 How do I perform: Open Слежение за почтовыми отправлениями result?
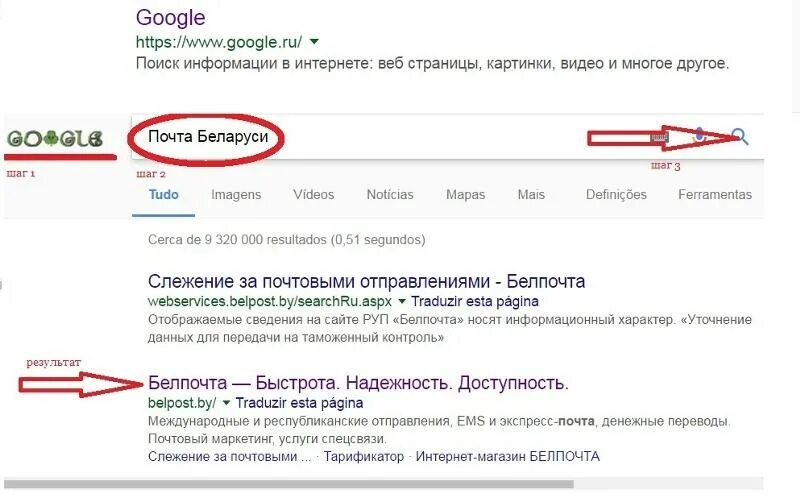click(x=366, y=281)
